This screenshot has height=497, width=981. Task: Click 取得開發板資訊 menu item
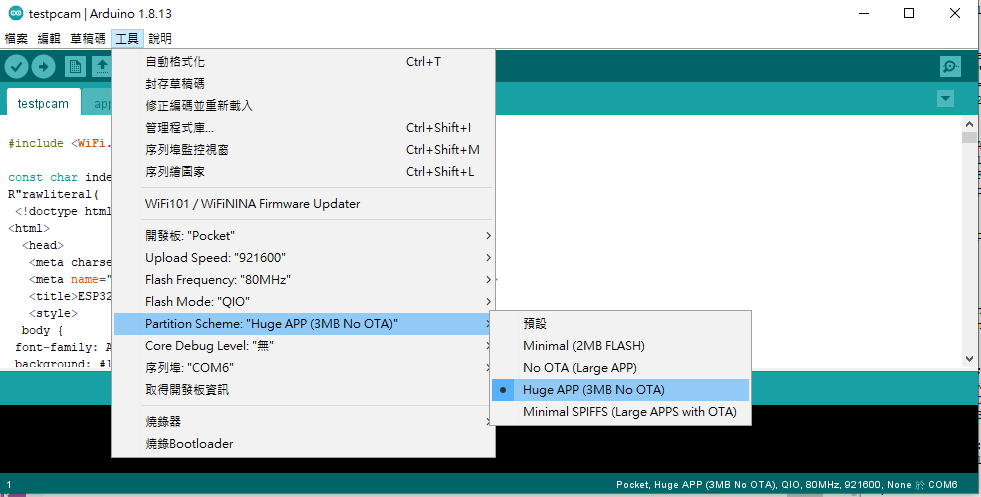pos(303,390)
